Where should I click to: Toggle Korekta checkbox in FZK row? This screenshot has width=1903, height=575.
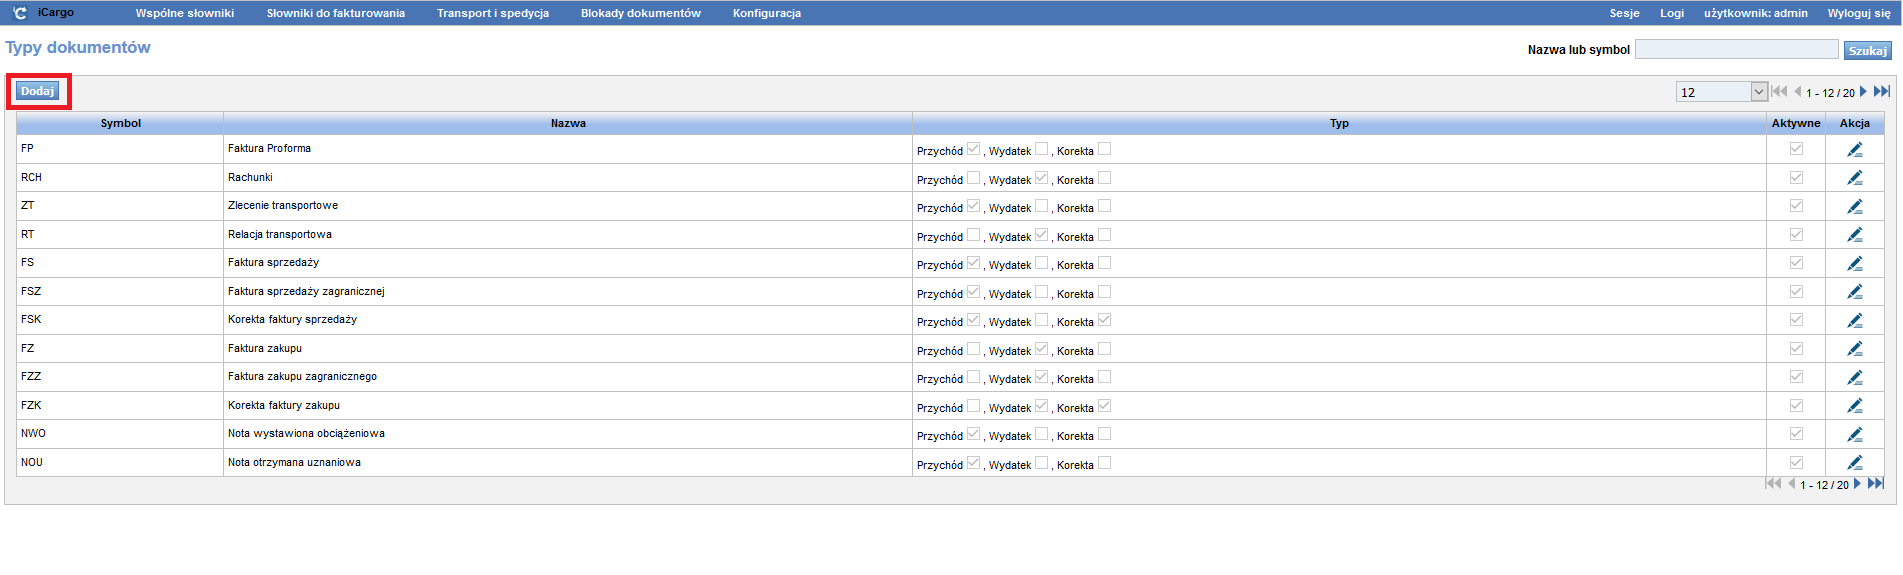[x=1104, y=406]
